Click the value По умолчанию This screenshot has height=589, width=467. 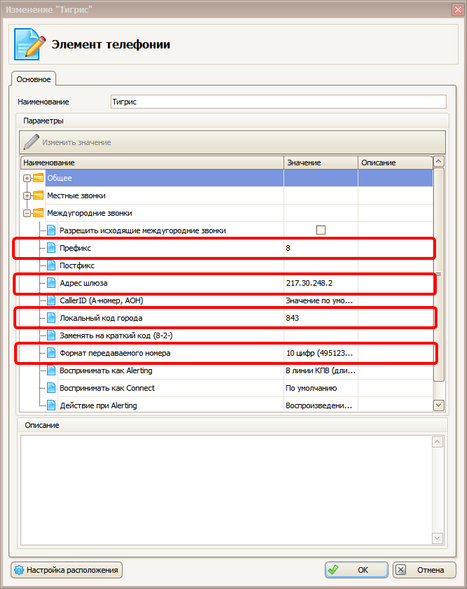coord(311,388)
